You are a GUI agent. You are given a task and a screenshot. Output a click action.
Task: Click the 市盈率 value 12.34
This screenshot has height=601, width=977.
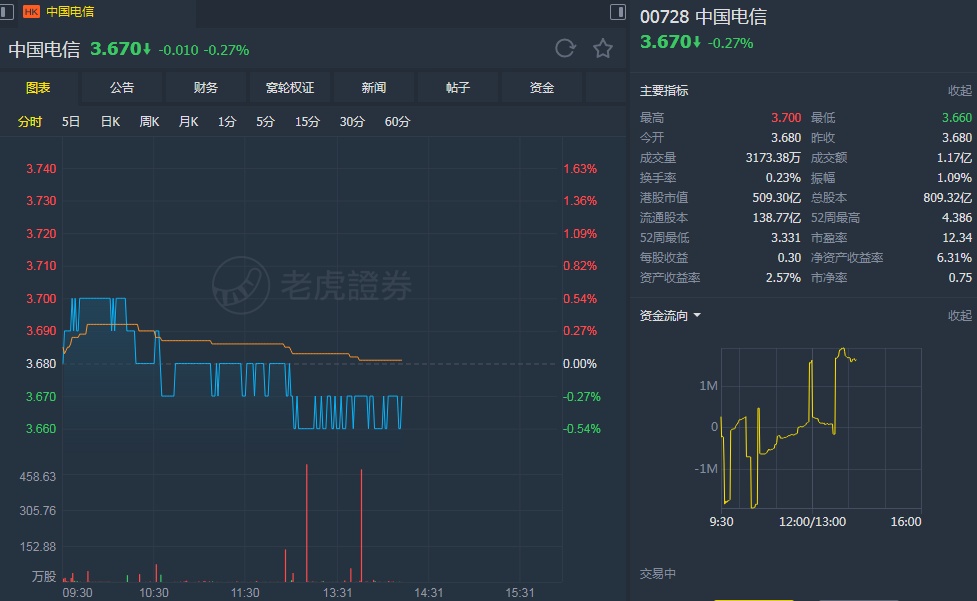click(x=957, y=237)
